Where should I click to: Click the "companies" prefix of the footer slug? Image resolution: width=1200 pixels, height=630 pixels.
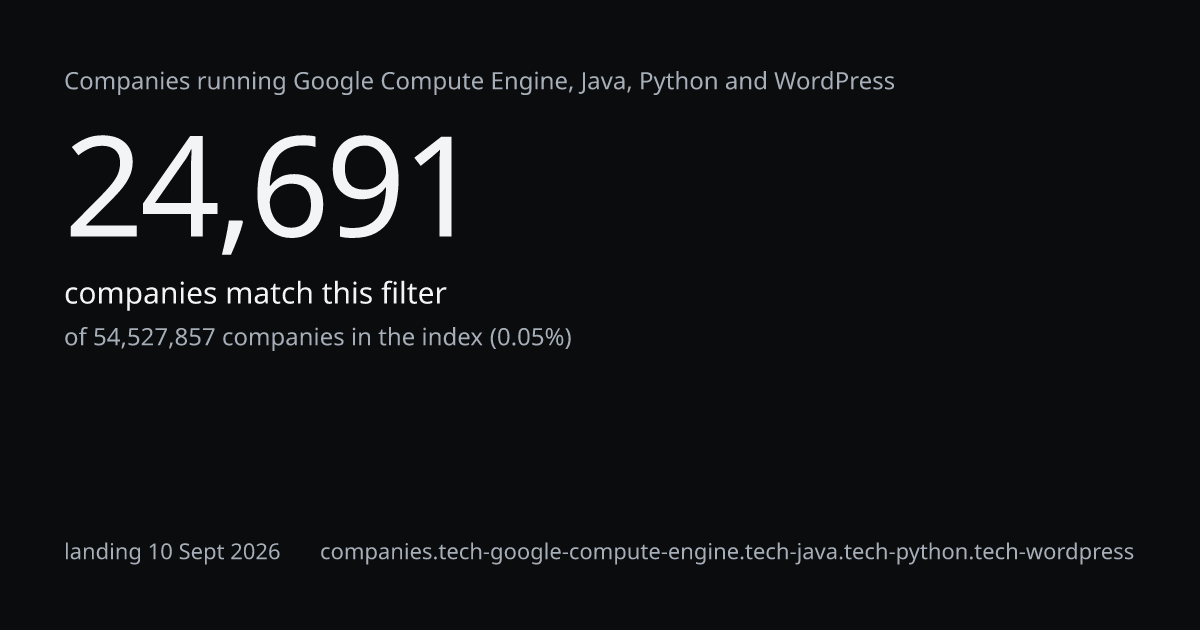click(x=377, y=552)
